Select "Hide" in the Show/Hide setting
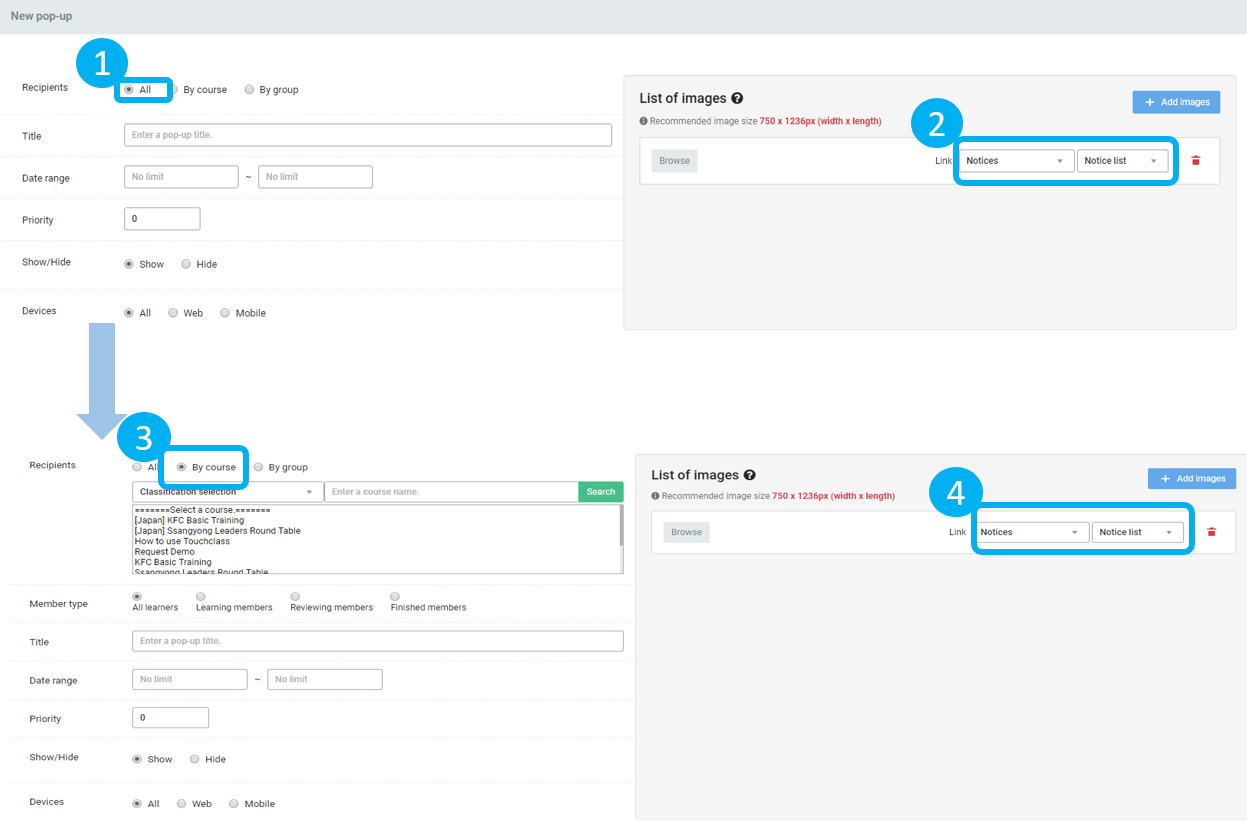Screen dimensions: 1247x823 tap(186, 263)
